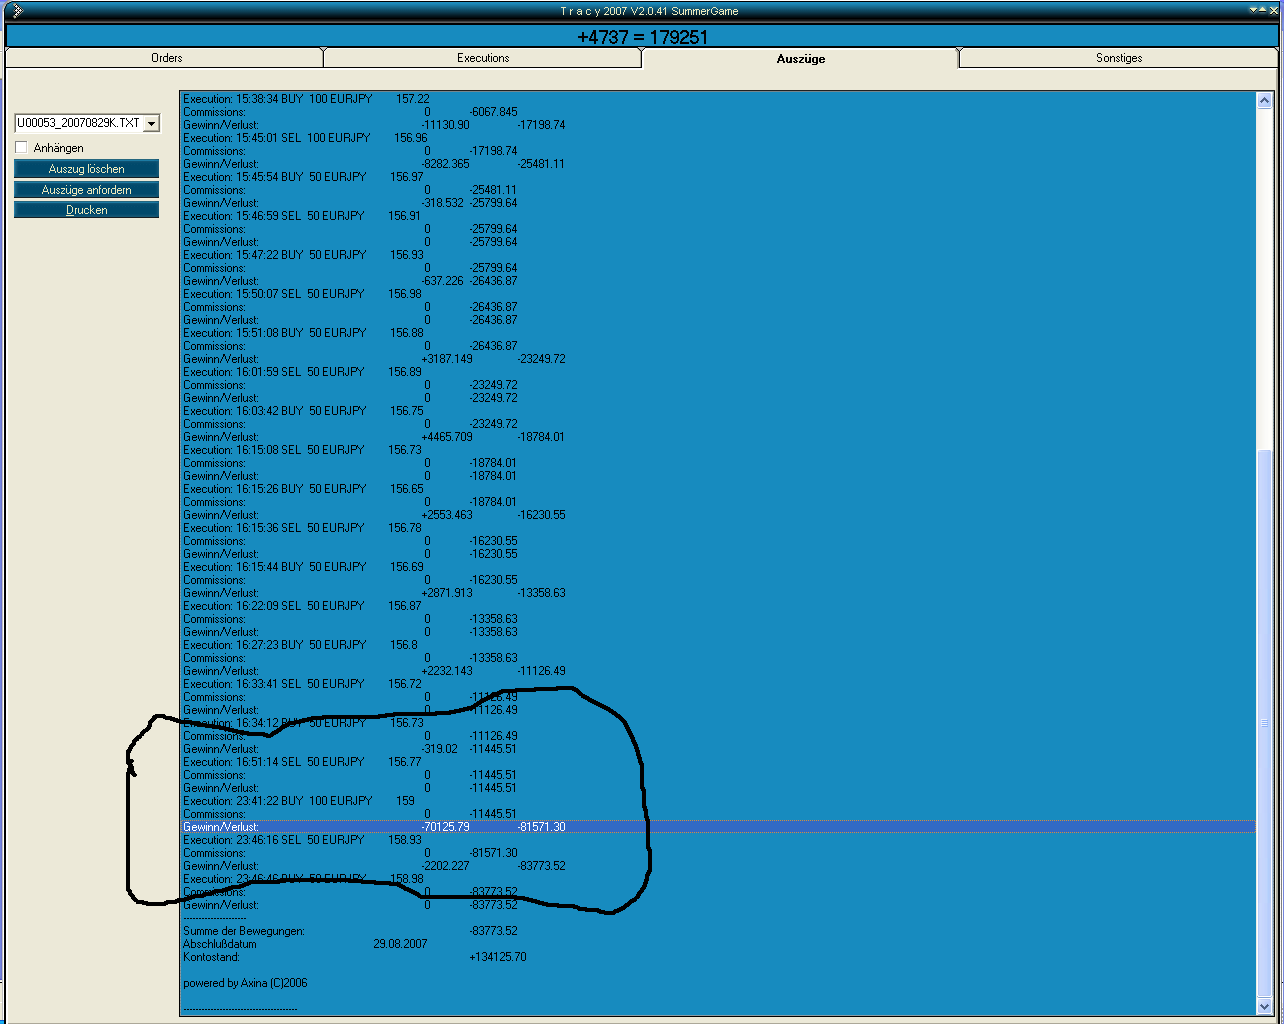Click the Auszüge anfordern button
The height and width of the screenshot is (1024, 1284).
(87, 190)
